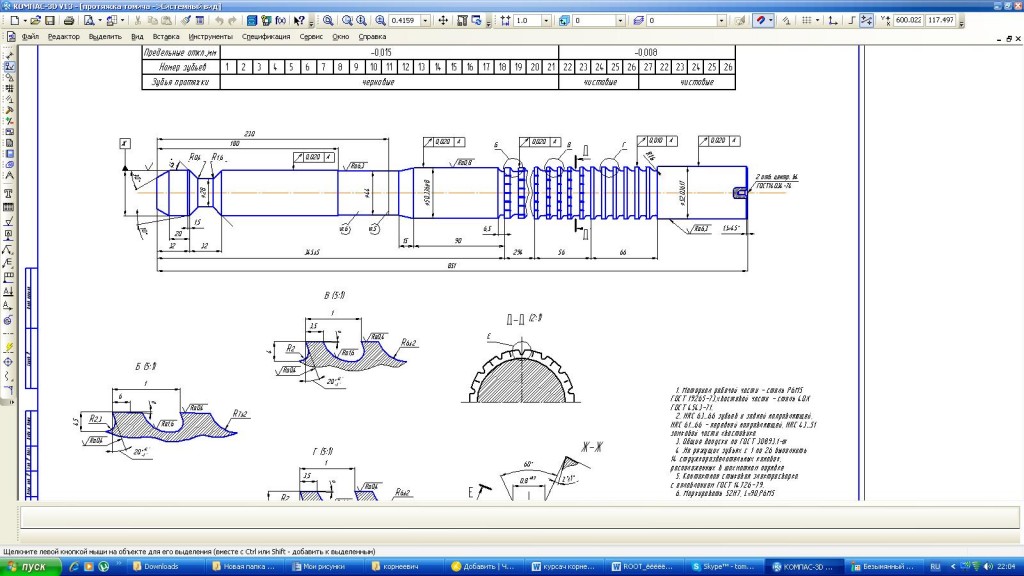Click the Cut scissors icon
The image size is (1024, 576).
tap(138, 21)
